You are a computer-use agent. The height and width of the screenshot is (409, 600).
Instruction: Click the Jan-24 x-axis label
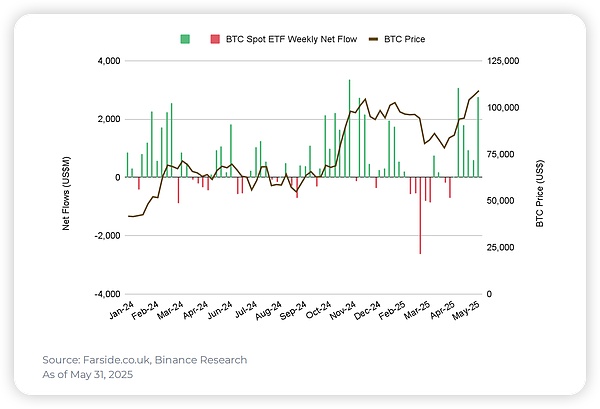pos(118,314)
